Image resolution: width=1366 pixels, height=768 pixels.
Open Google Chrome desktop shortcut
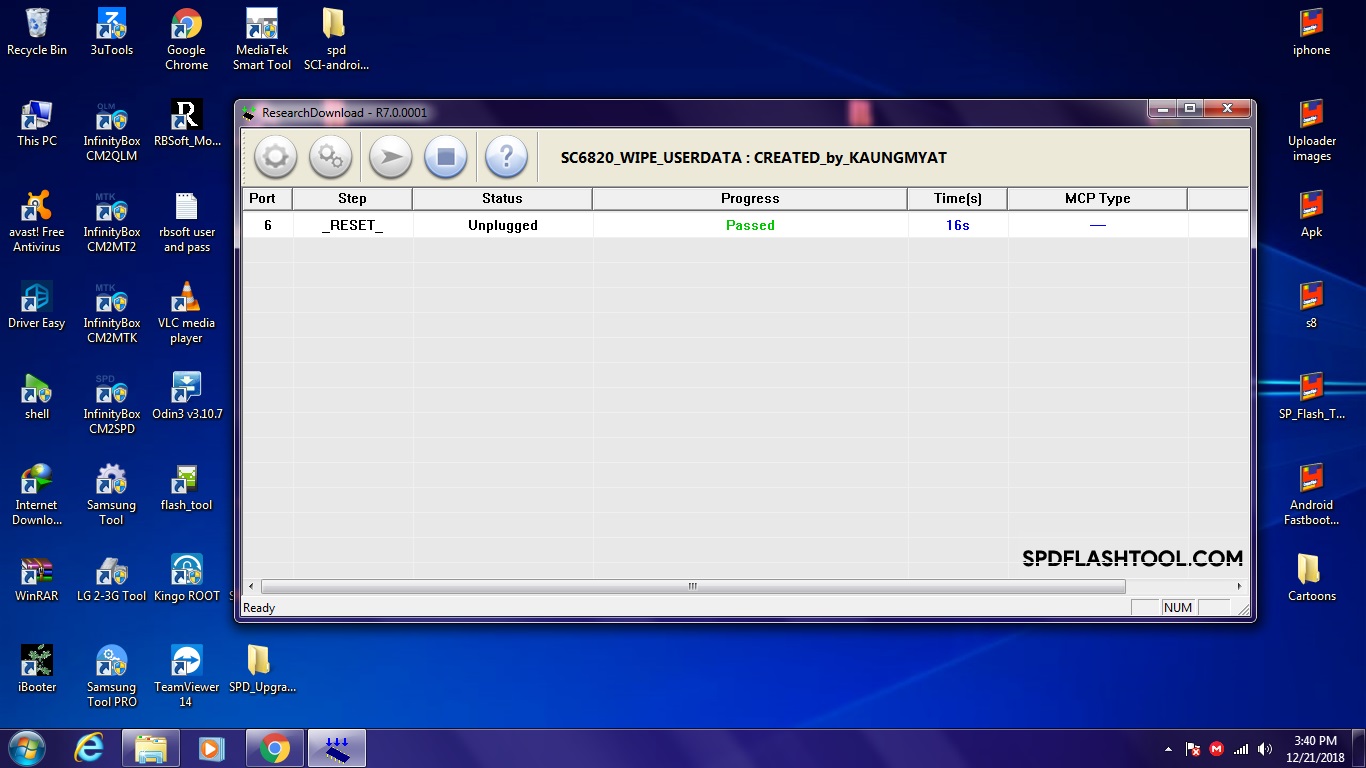point(187,39)
